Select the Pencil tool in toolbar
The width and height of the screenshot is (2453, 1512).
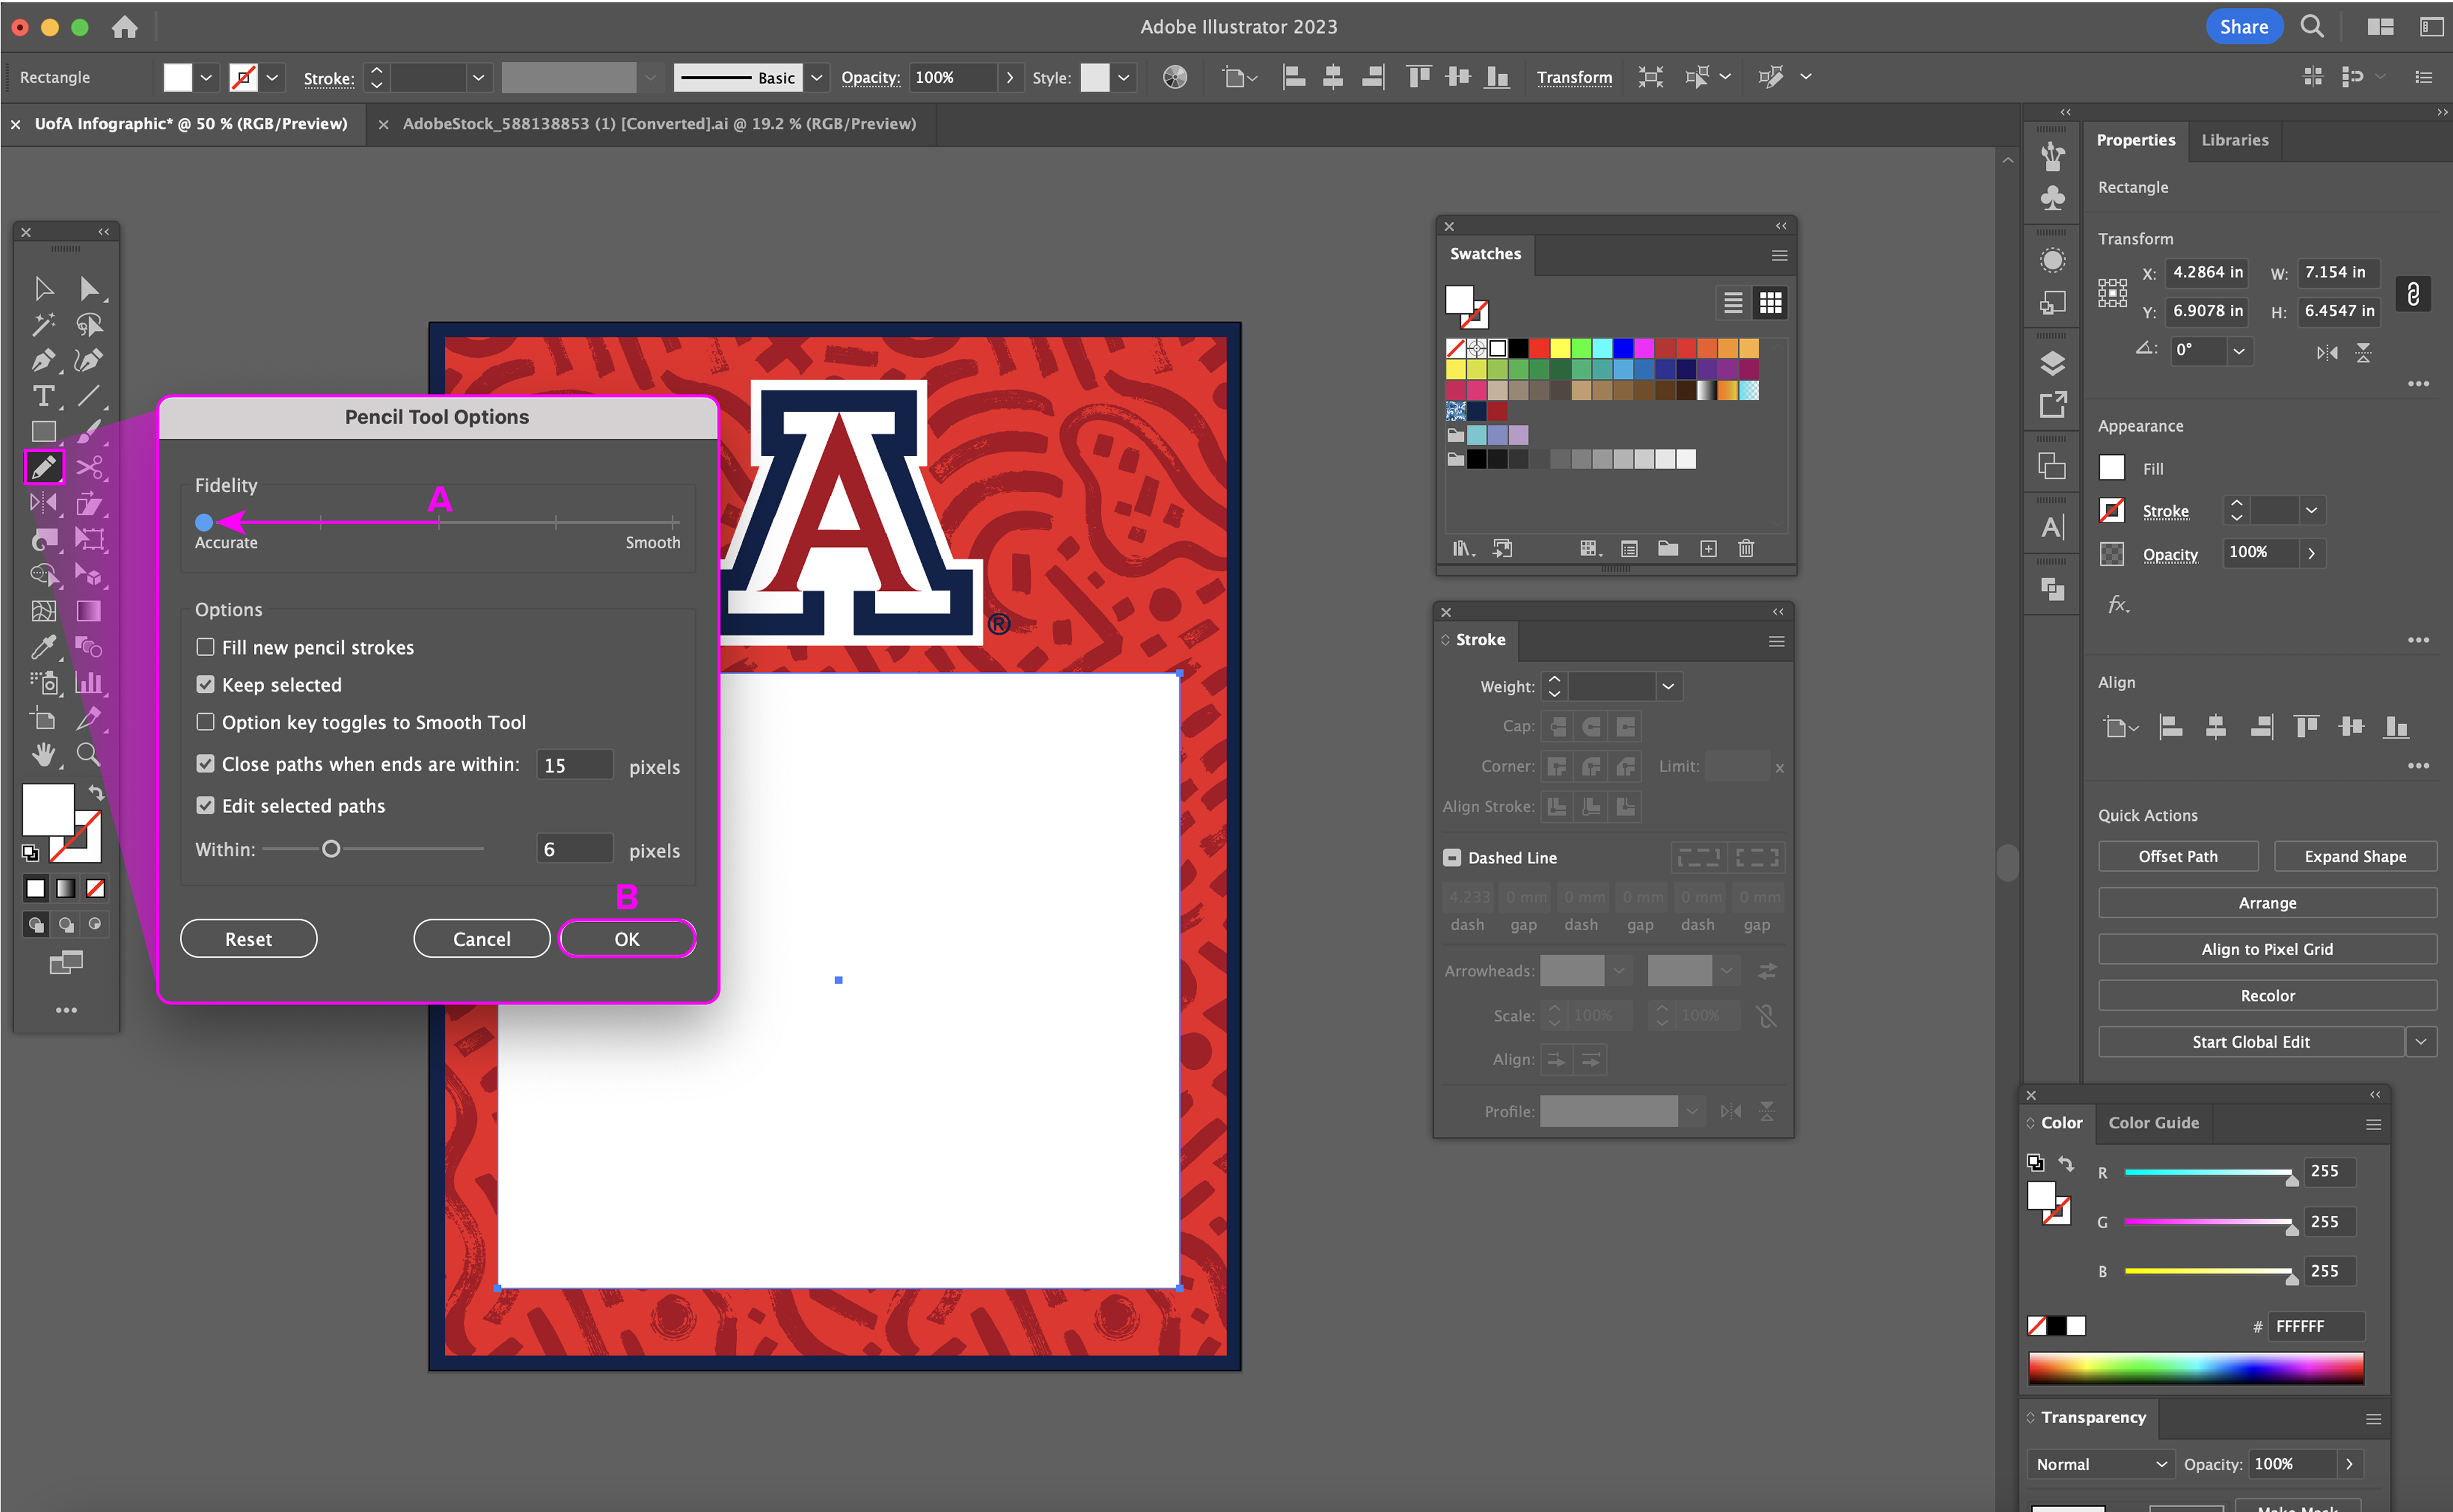pyautogui.click(x=44, y=467)
